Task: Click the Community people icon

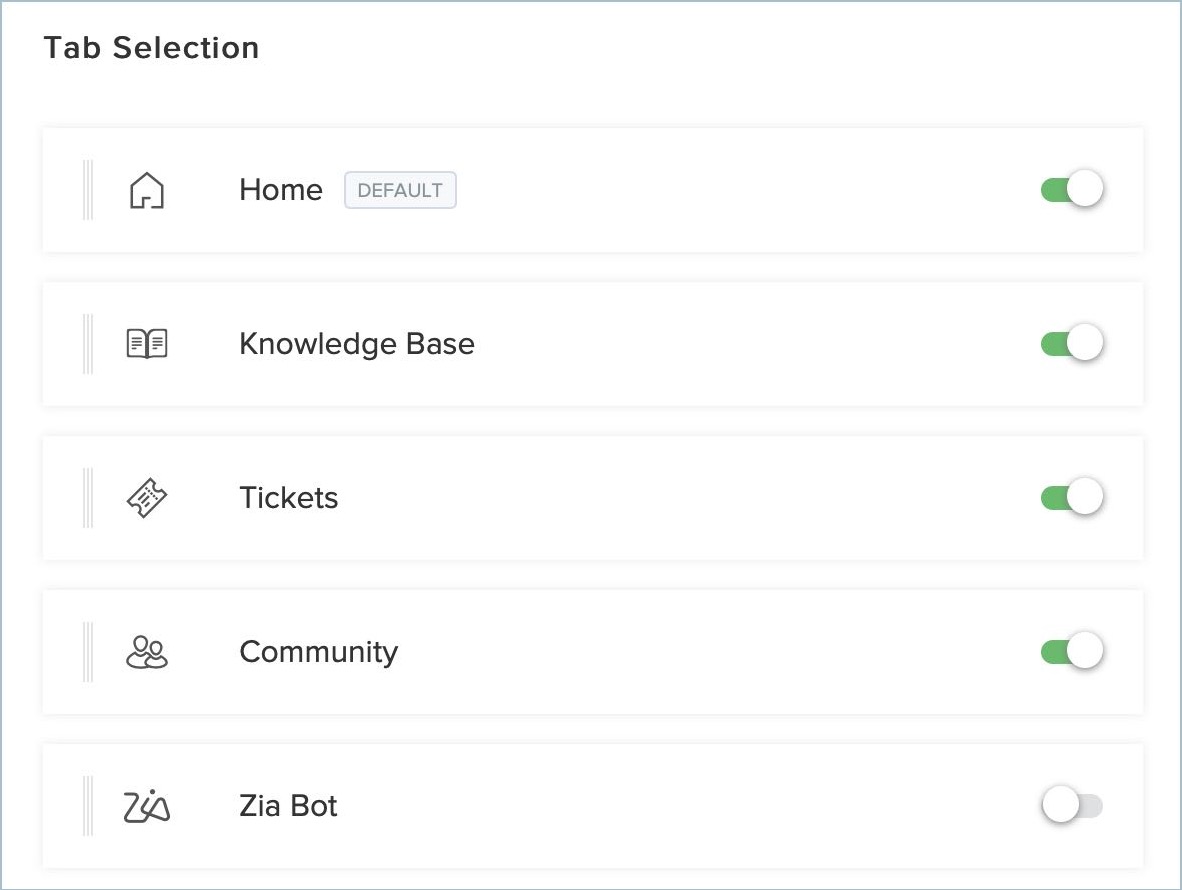Action: (147, 652)
